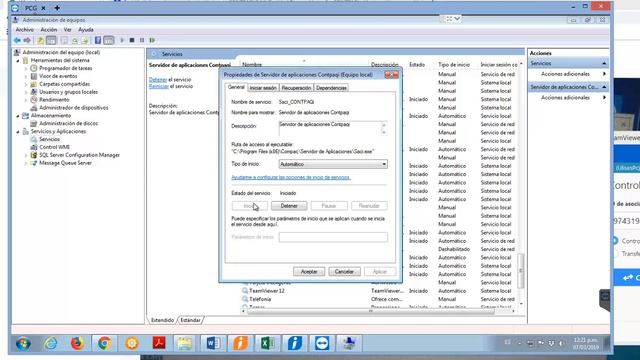Click the Parámetros de inicio input field
Viewport: 640px width, 360px height.
(x=333, y=237)
